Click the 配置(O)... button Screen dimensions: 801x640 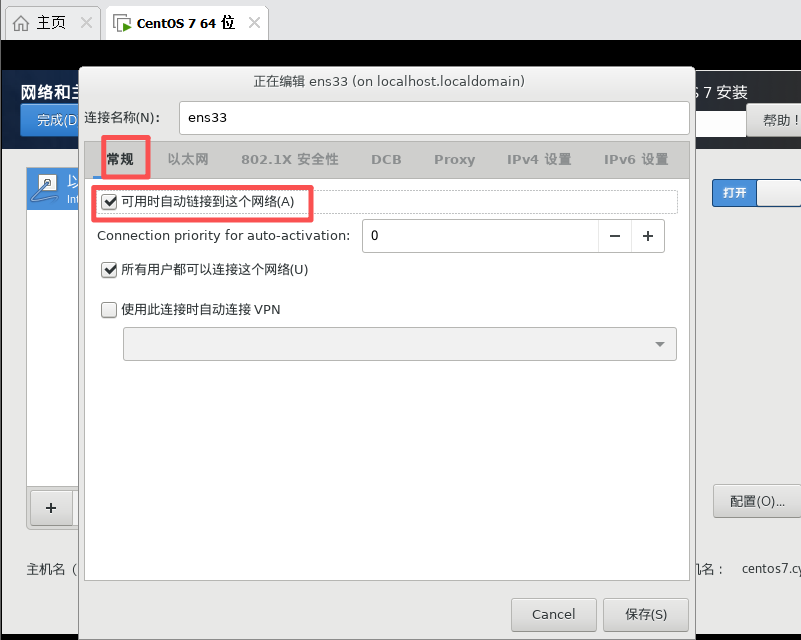757,502
